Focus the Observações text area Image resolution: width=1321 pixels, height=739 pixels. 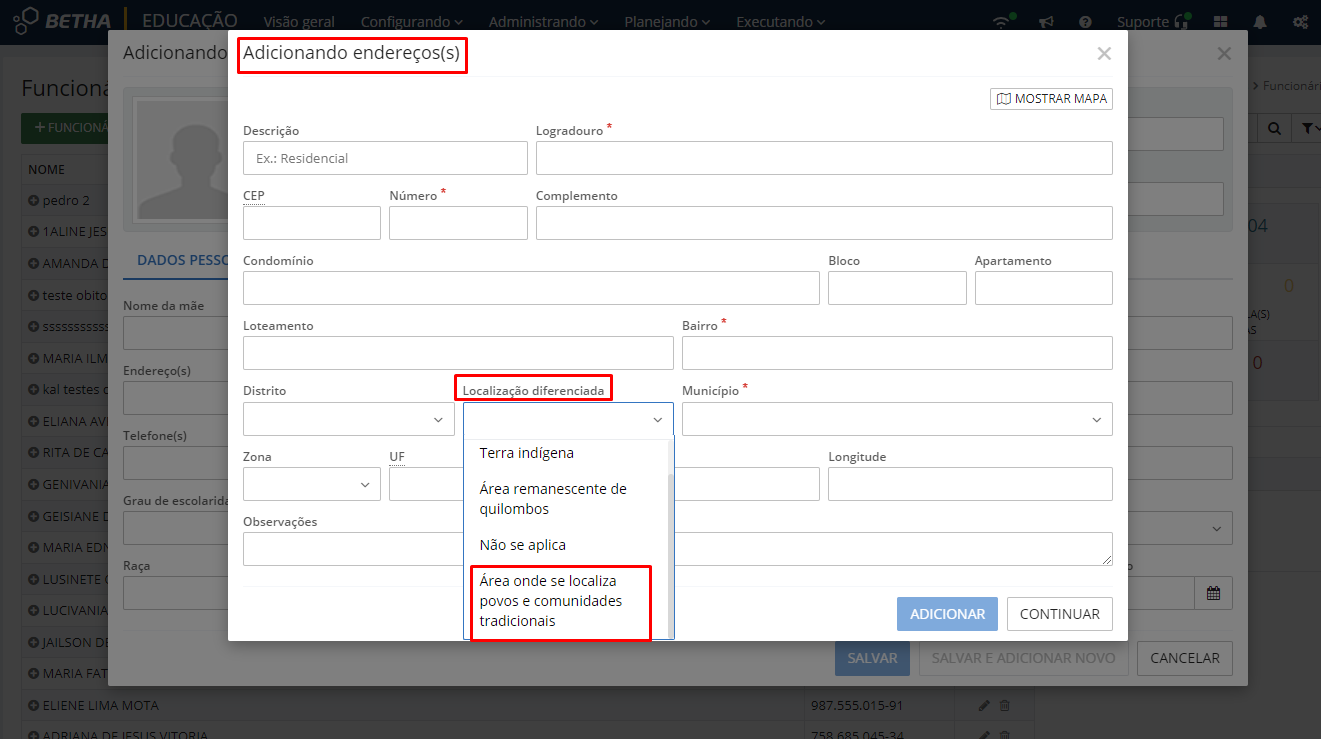point(678,549)
